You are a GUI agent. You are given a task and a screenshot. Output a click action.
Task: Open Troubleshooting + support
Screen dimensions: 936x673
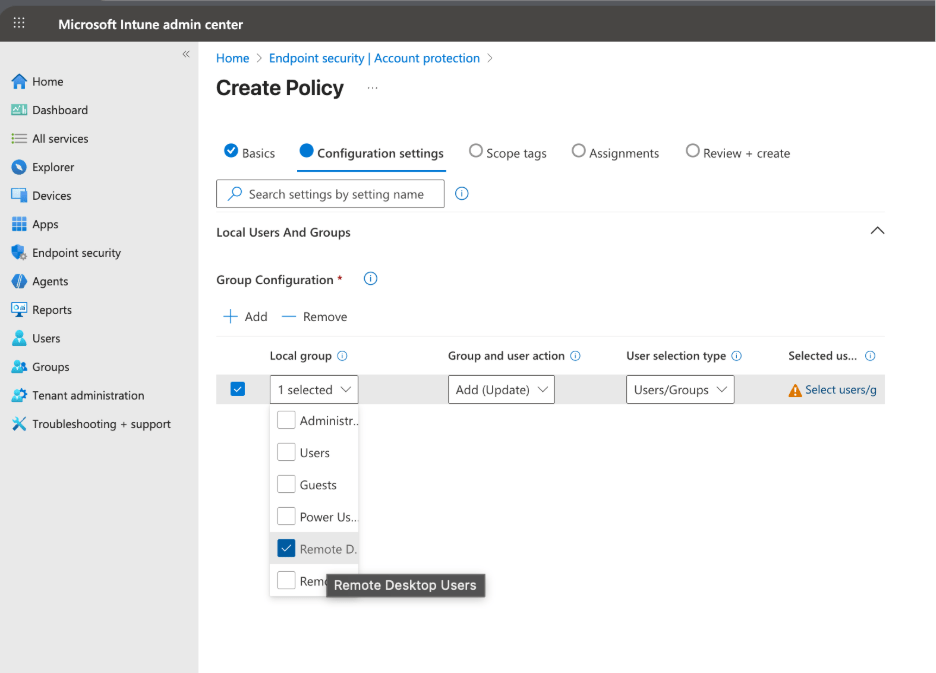[91, 424]
